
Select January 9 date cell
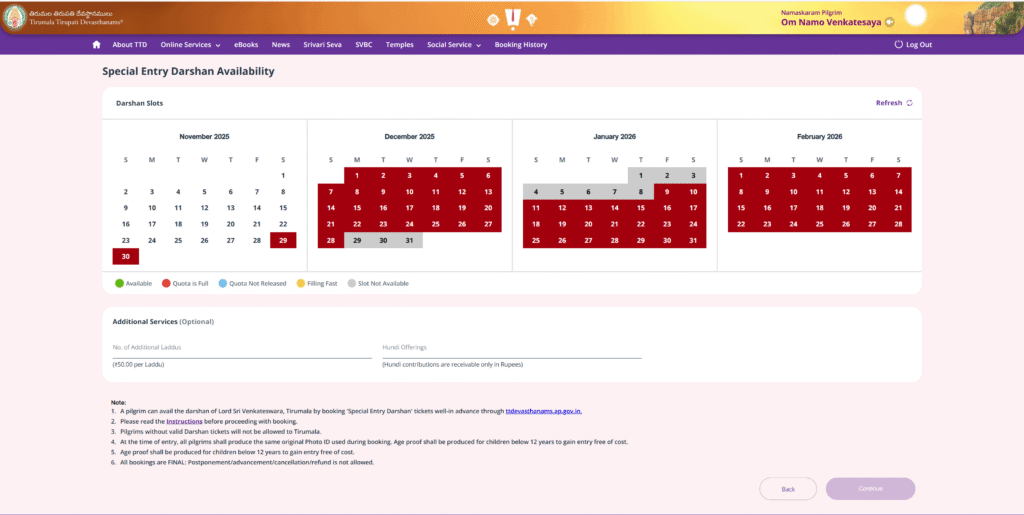tap(667, 192)
